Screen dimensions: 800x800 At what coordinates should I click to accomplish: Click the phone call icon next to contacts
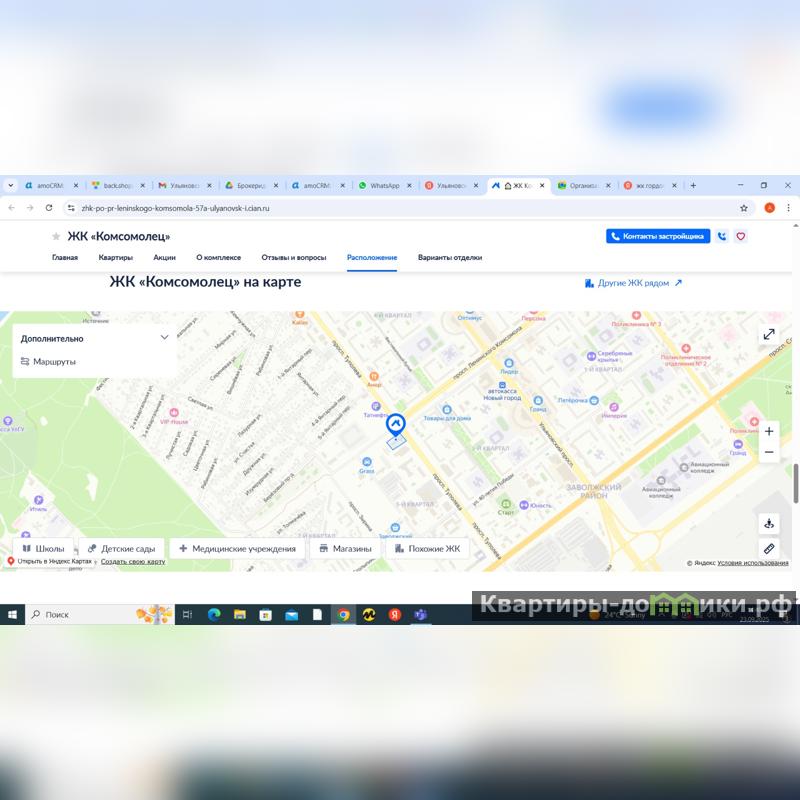pyautogui.click(x=722, y=237)
